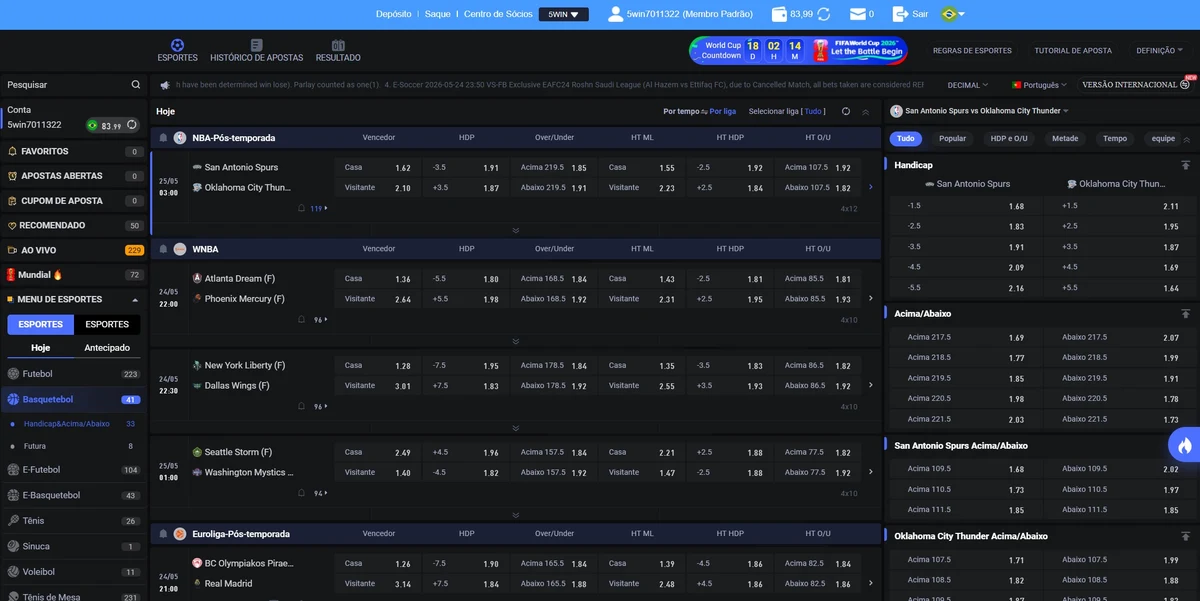Toggle favorite bell for New York Liberty match
Screen dimensions: 1200x601
[302, 407]
